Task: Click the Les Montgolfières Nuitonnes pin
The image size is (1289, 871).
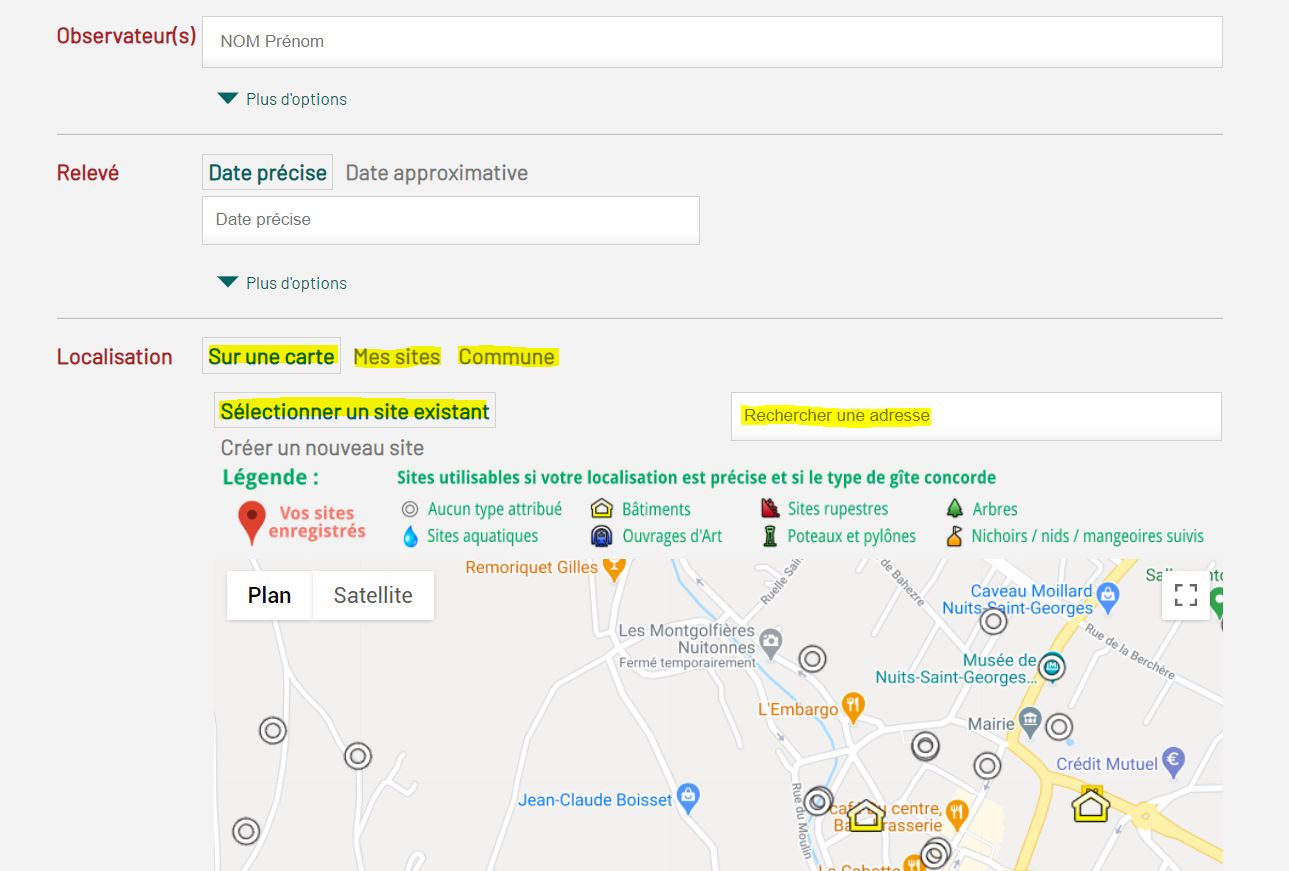Action: [x=770, y=640]
